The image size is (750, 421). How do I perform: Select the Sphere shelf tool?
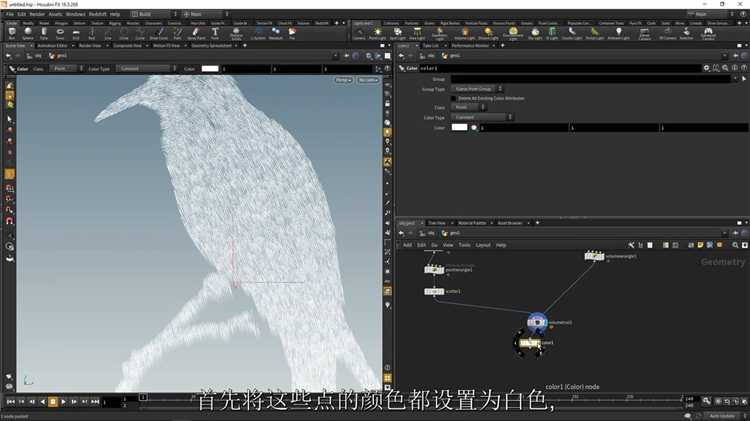click(x=28, y=33)
